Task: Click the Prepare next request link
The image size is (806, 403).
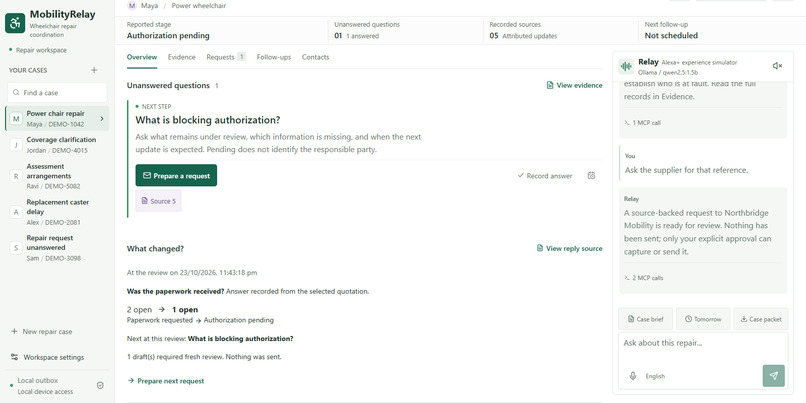Action: [166, 381]
